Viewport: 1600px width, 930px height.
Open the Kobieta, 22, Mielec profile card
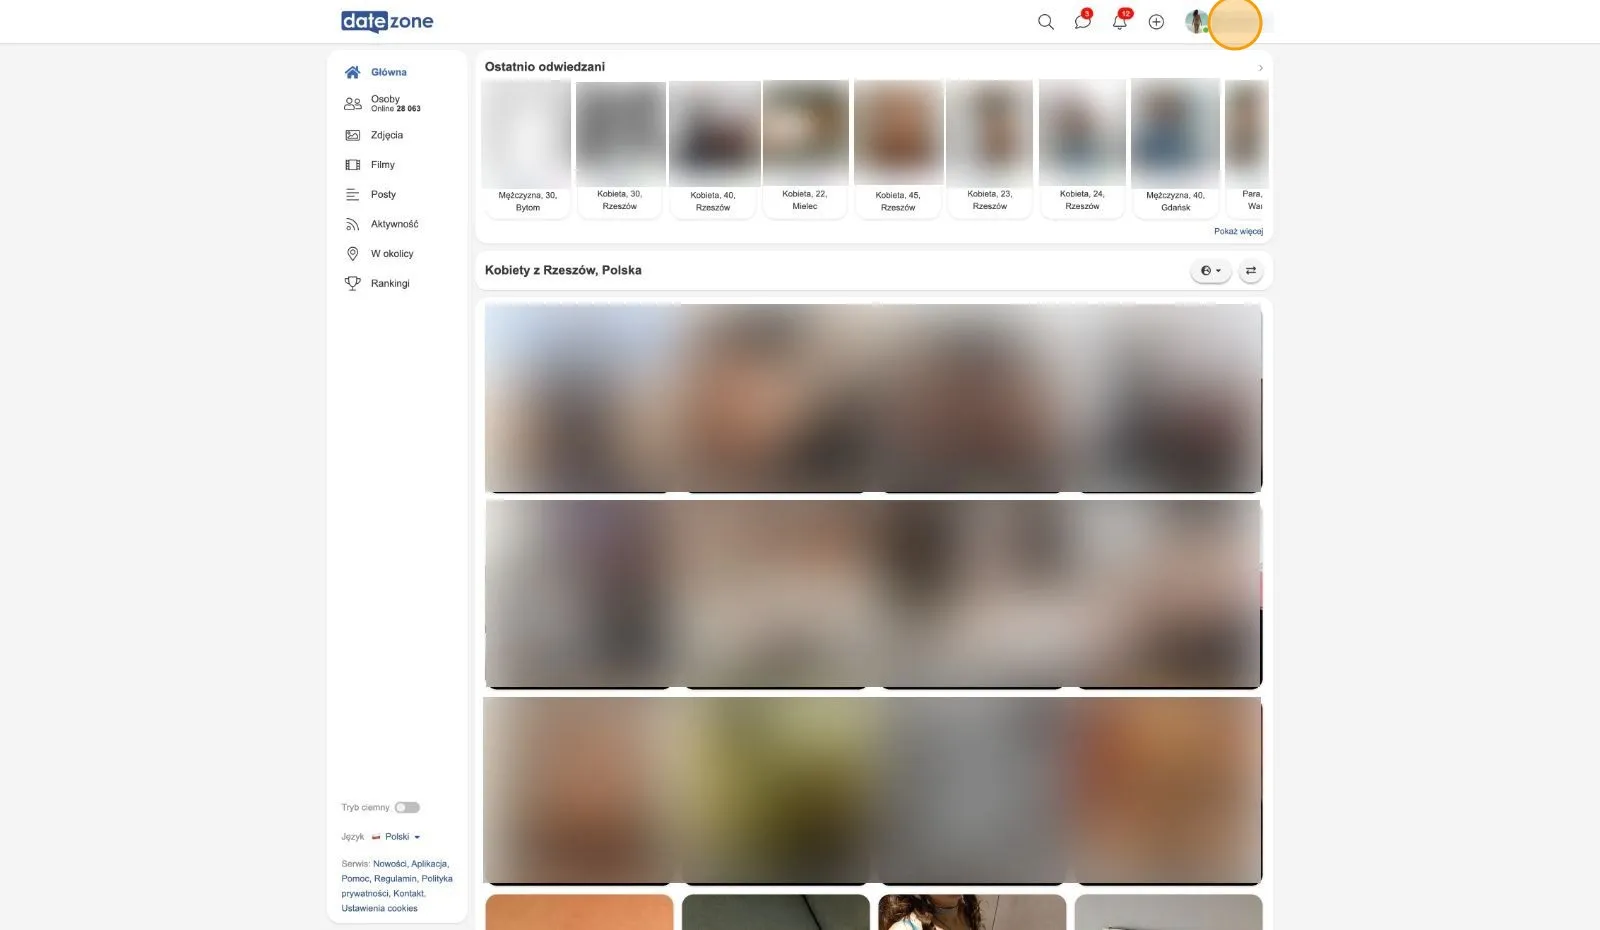coord(805,148)
